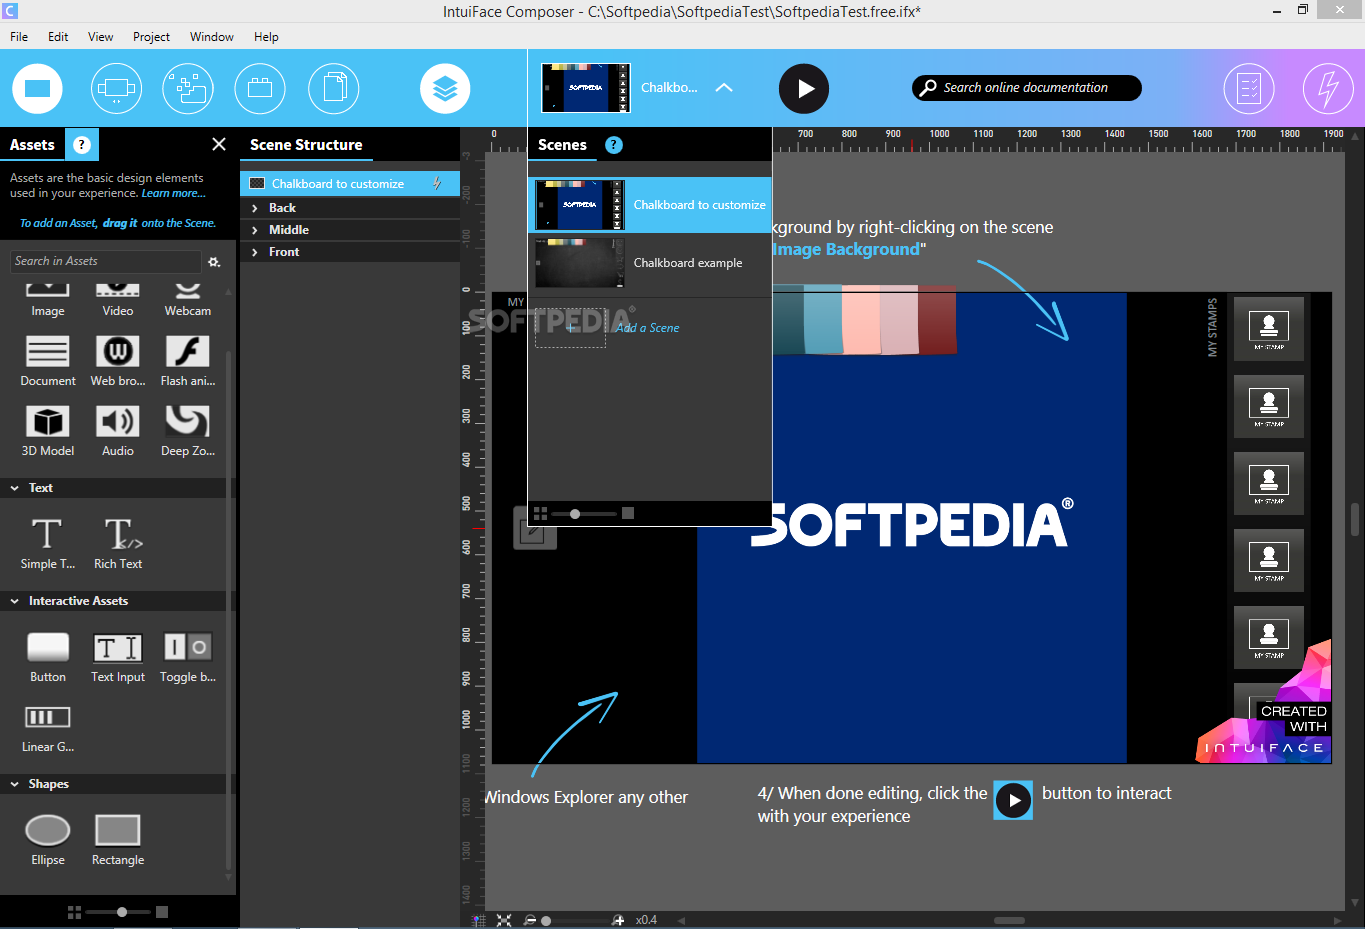Select the Flash animation asset

coord(188,361)
